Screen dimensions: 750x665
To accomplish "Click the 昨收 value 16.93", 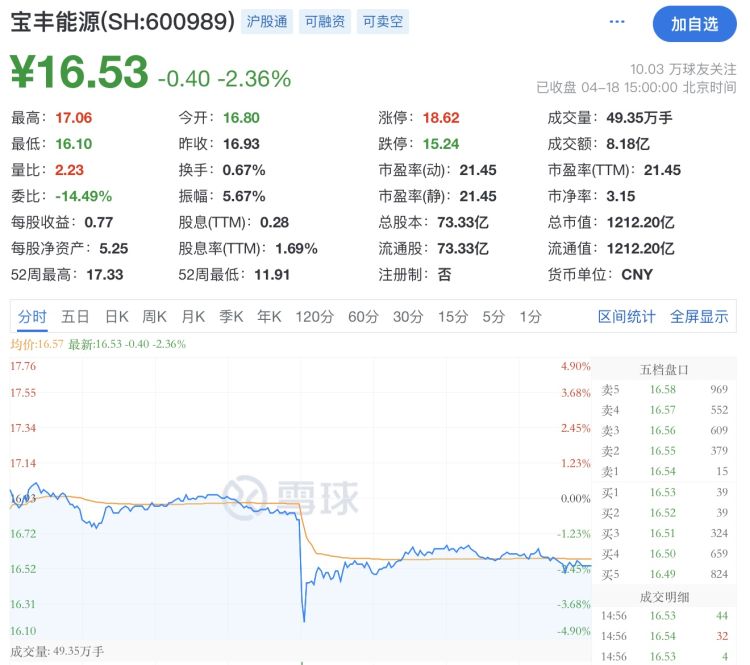I will tap(241, 144).
